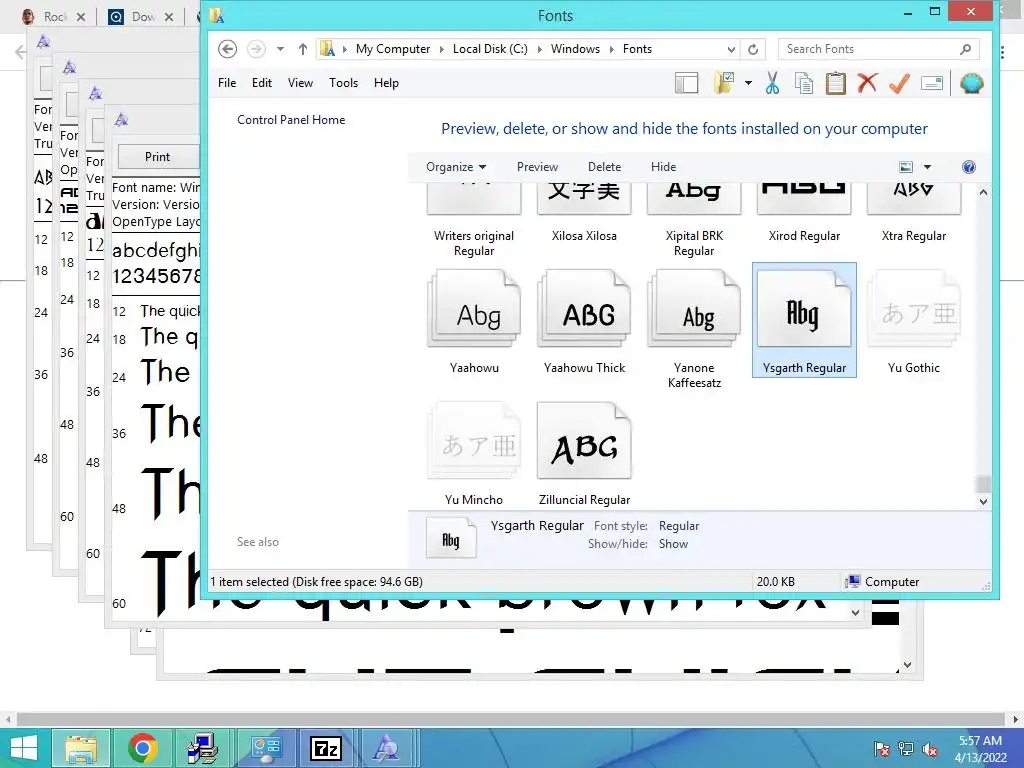This screenshot has width=1024, height=768.
Task: Click the blue shell icon in toolbar
Action: [972, 84]
